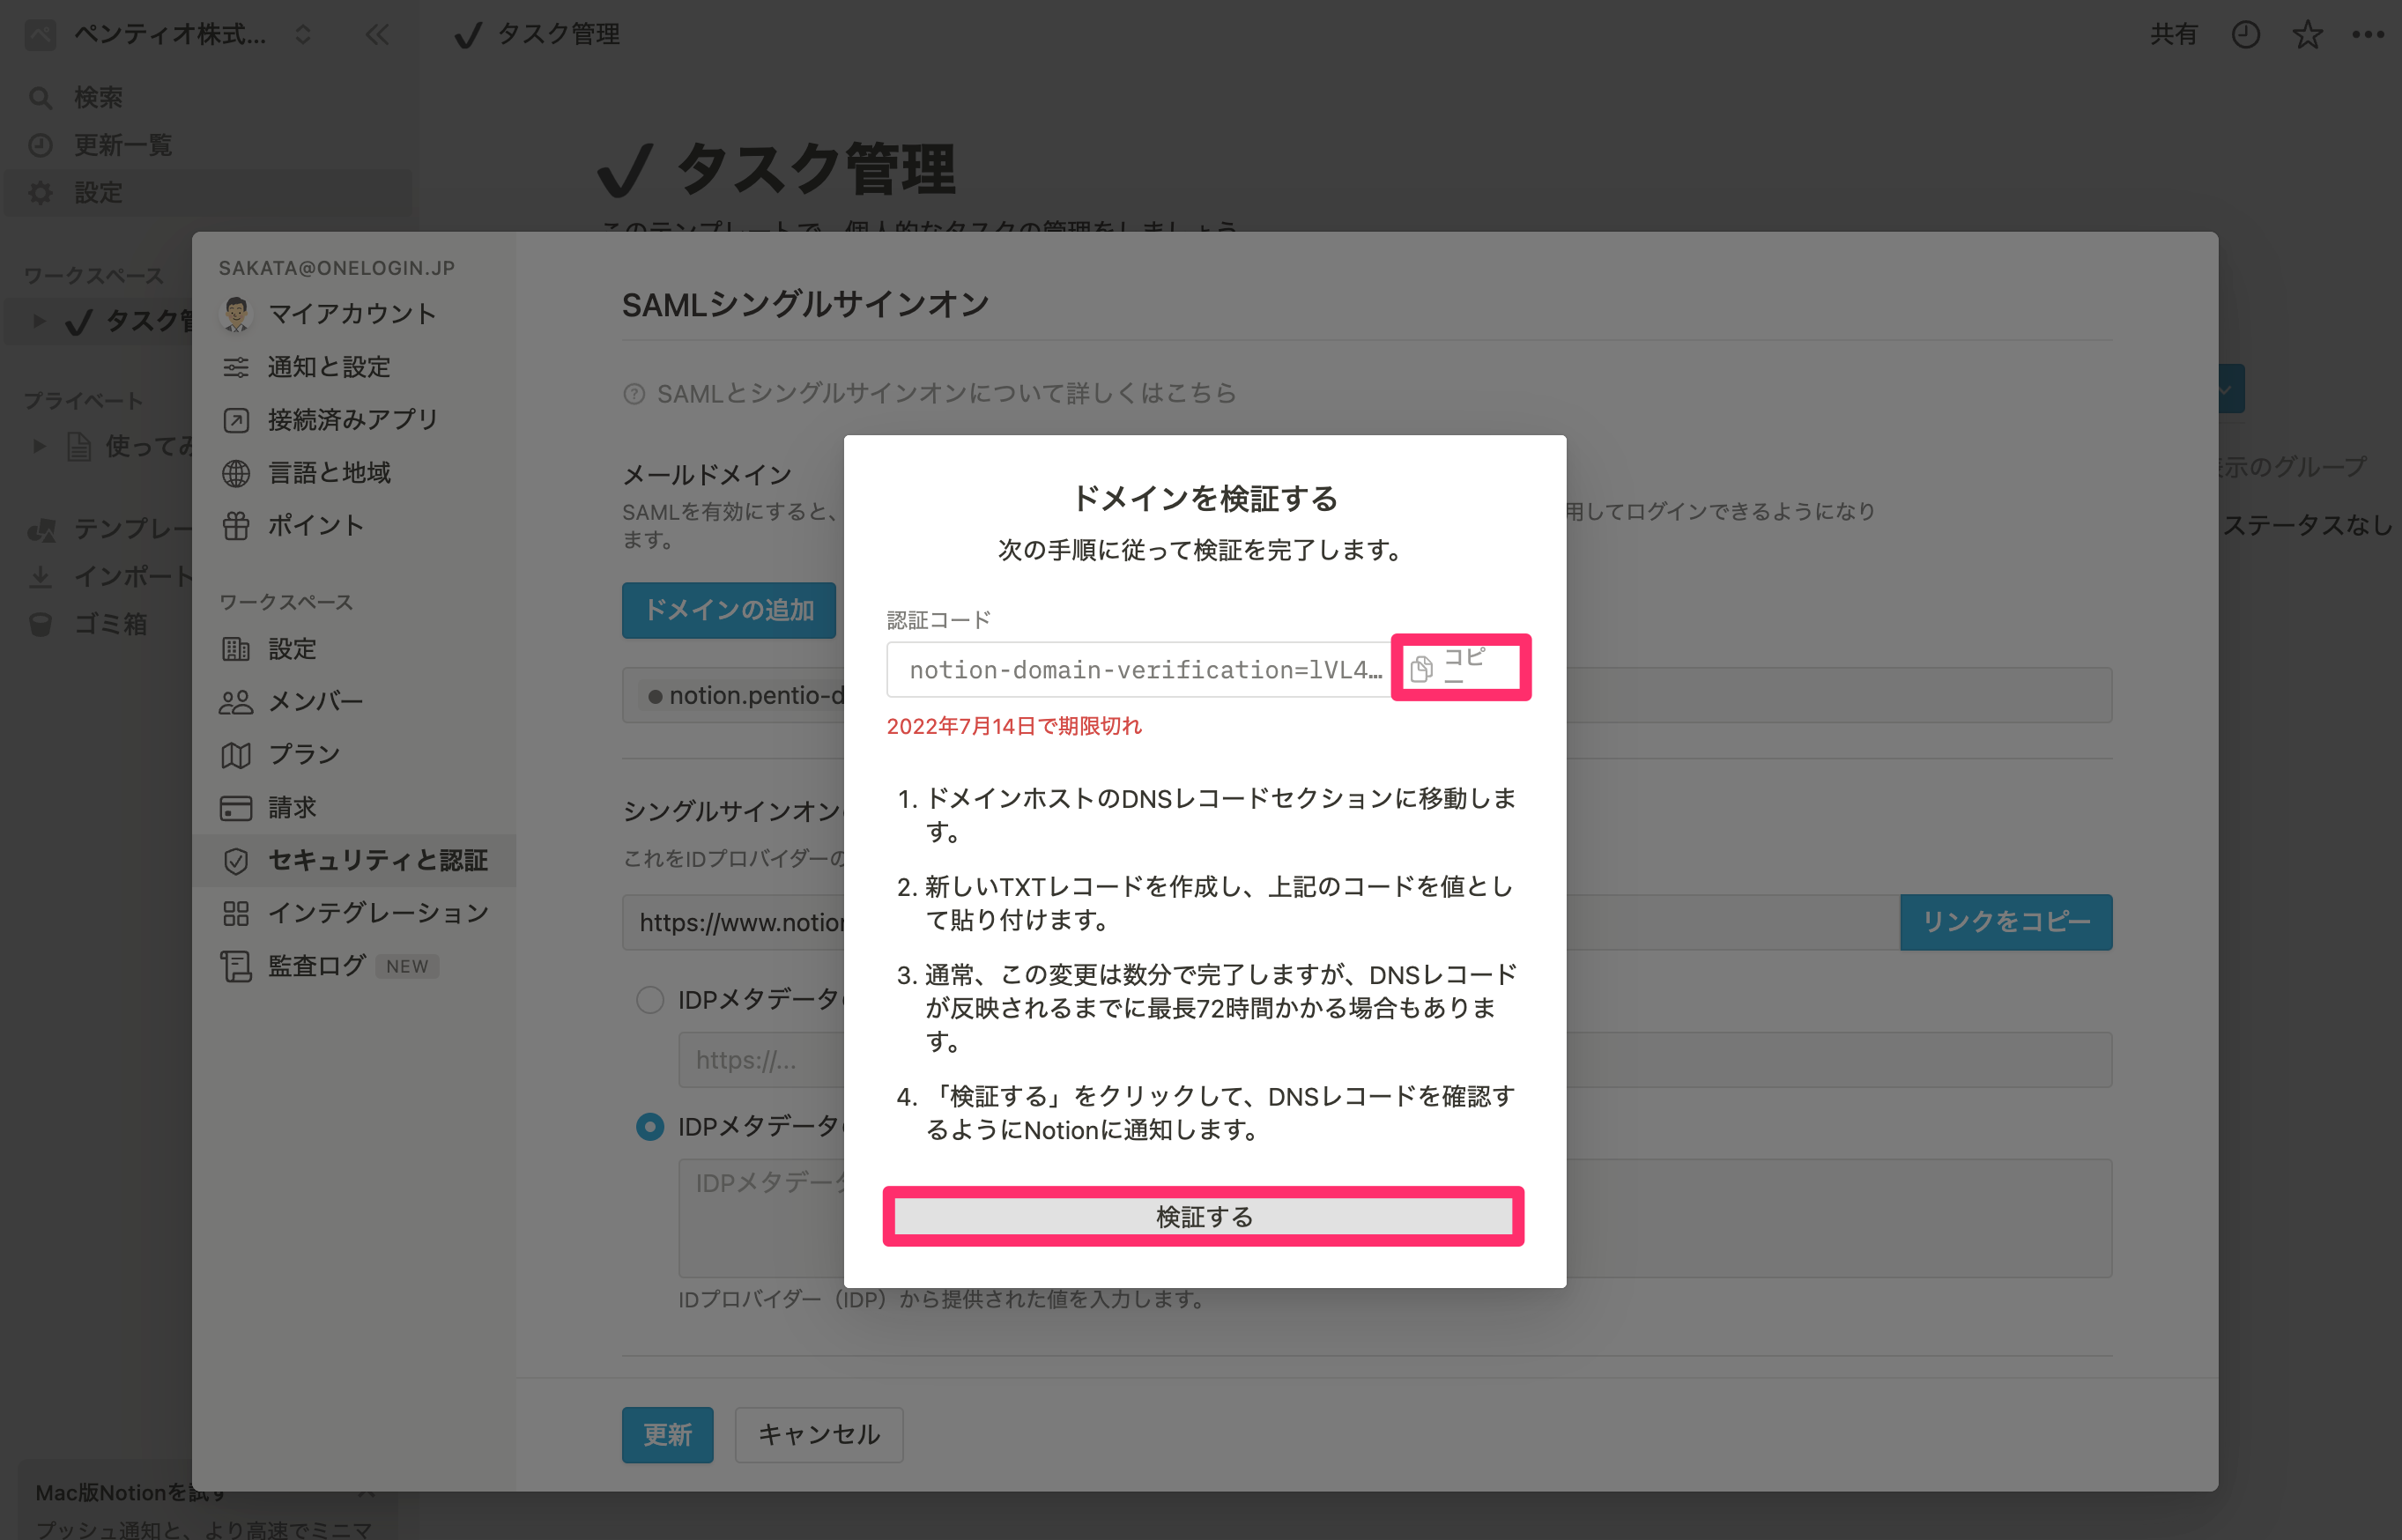Click the people icon next to メンバー
The width and height of the screenshot is (2402, 1540).
coord(236,702)
